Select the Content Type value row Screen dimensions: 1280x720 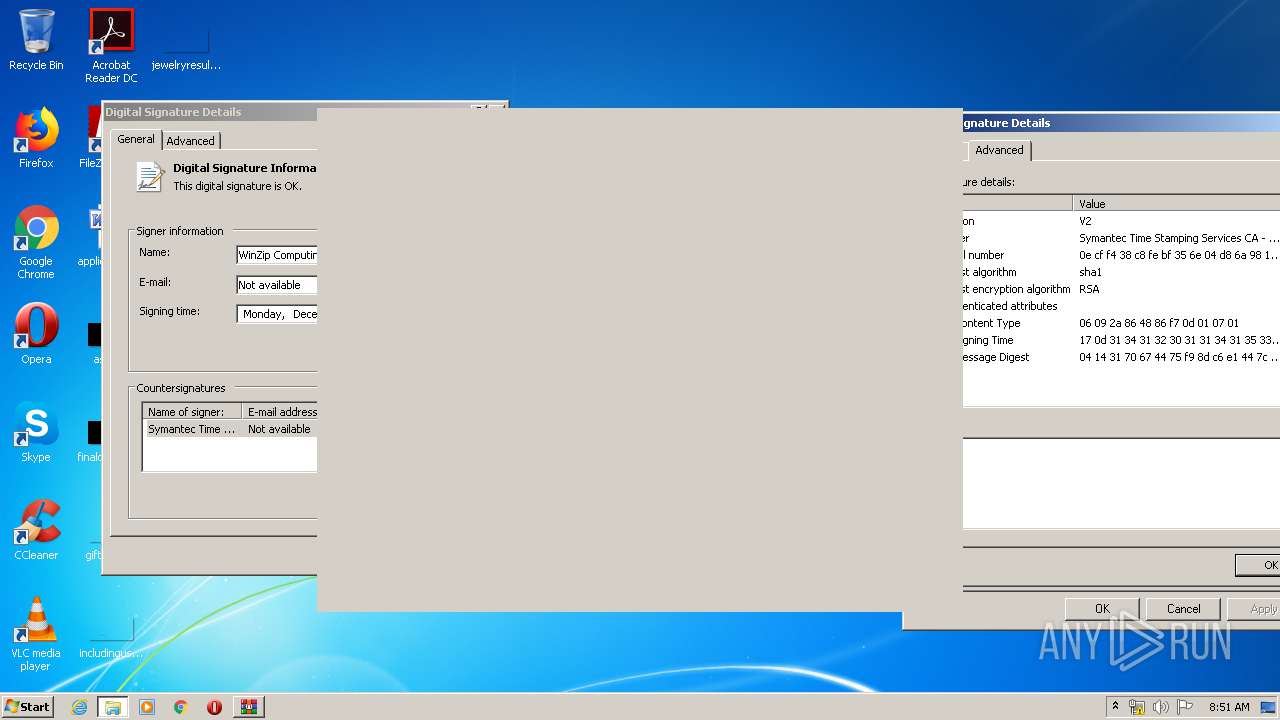coord(1121,323)
